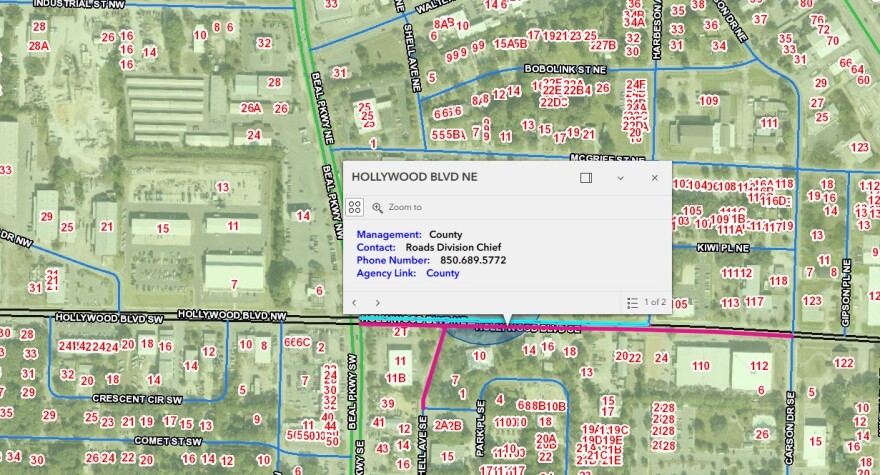Screen dimensions: 880x475
Task: Click address label 122 on the map
Action: pyautogui.click(x=844, y=363)
